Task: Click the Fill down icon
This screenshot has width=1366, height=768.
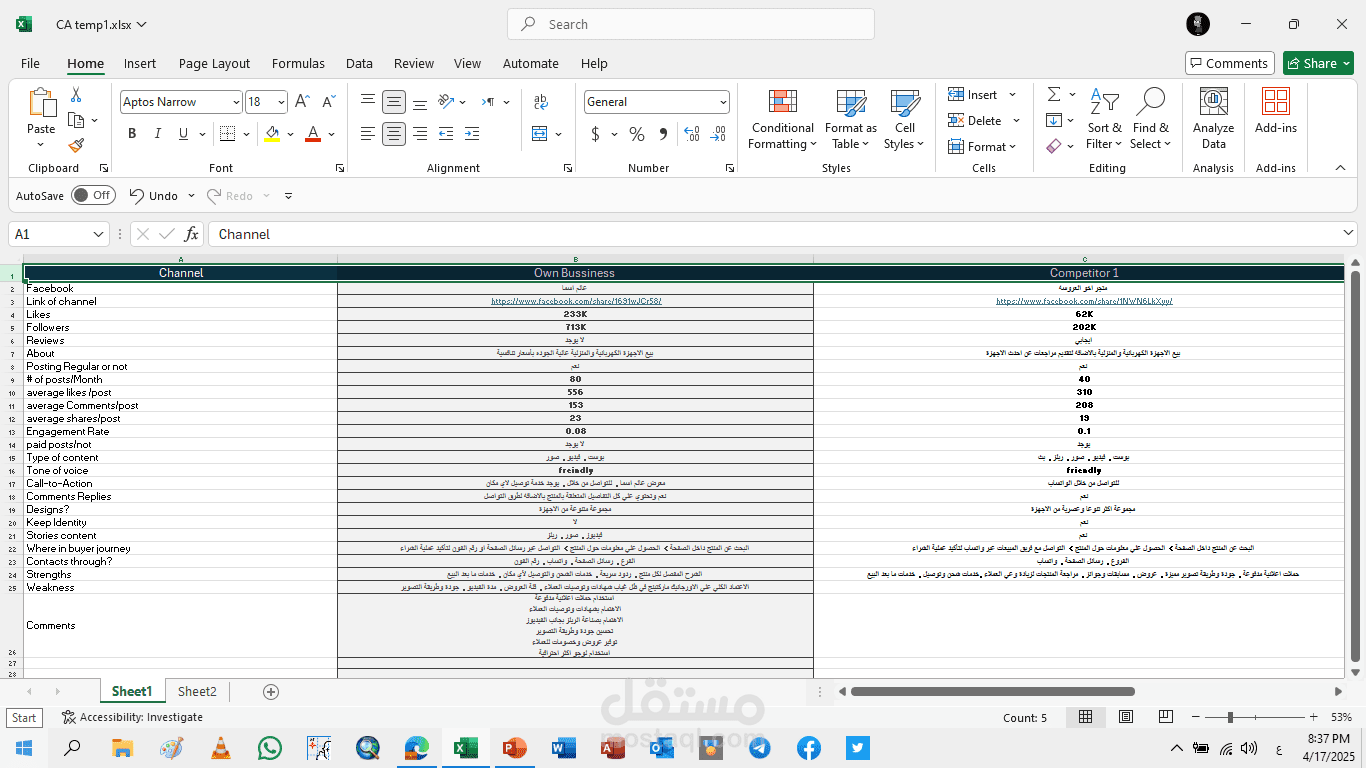Action: tap(1054, 120)
